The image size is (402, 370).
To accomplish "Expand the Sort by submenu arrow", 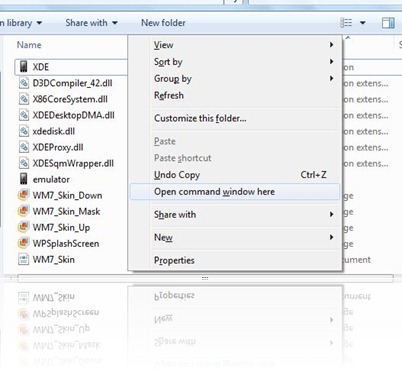I will tap(331, 61).
